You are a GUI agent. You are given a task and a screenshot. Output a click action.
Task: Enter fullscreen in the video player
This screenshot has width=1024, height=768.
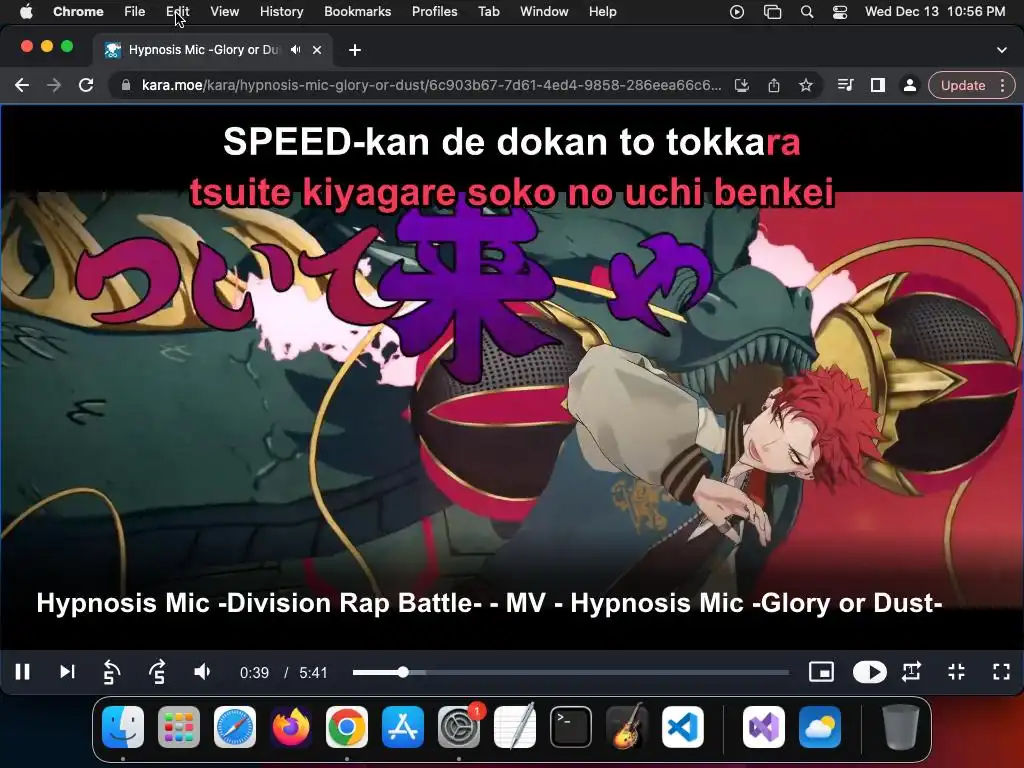click(1001, 672)
